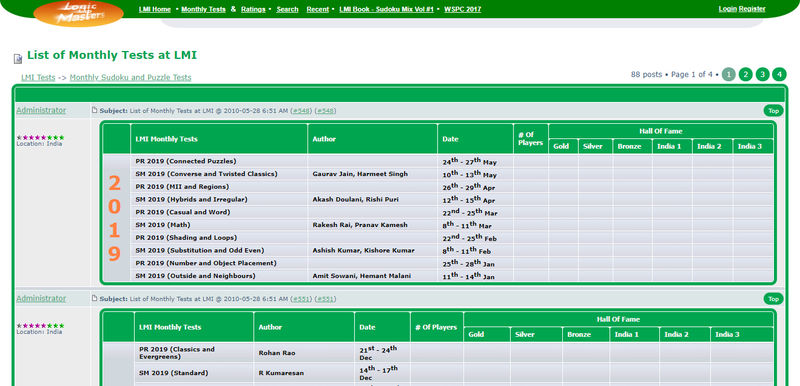
Task: Click author R Kumaresan
Action: click(x=281, y=373)
